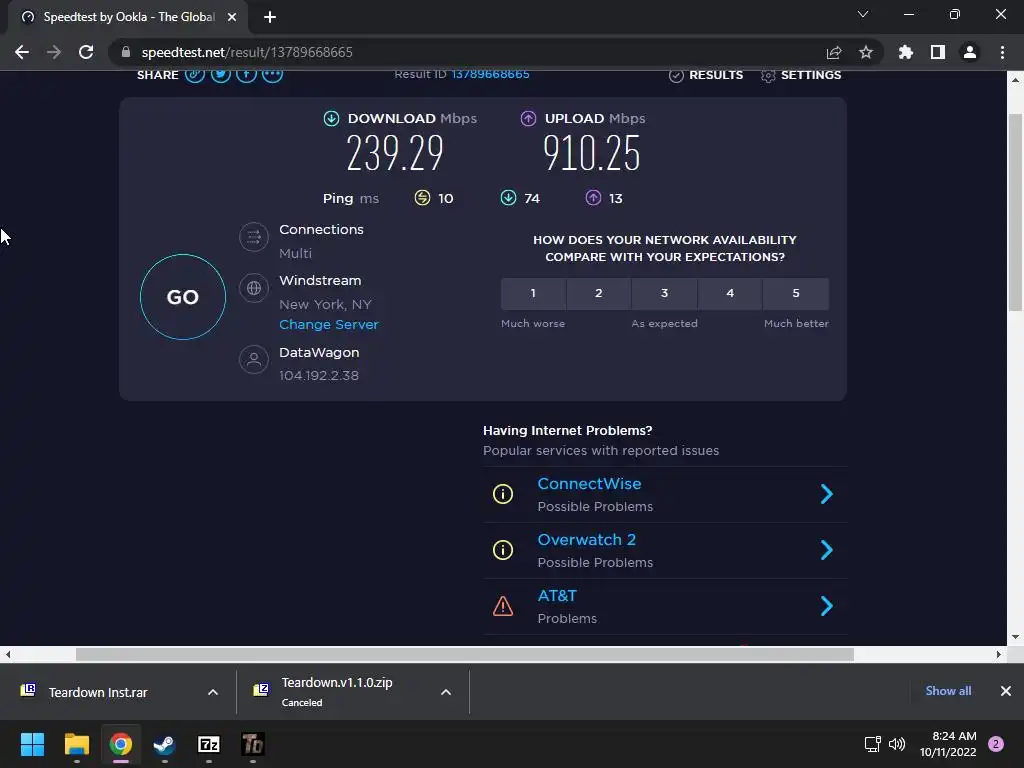The height and width of the screenshot is (768, 1024).
Task: Open the RESULTS page
Action: coord(706,75)
